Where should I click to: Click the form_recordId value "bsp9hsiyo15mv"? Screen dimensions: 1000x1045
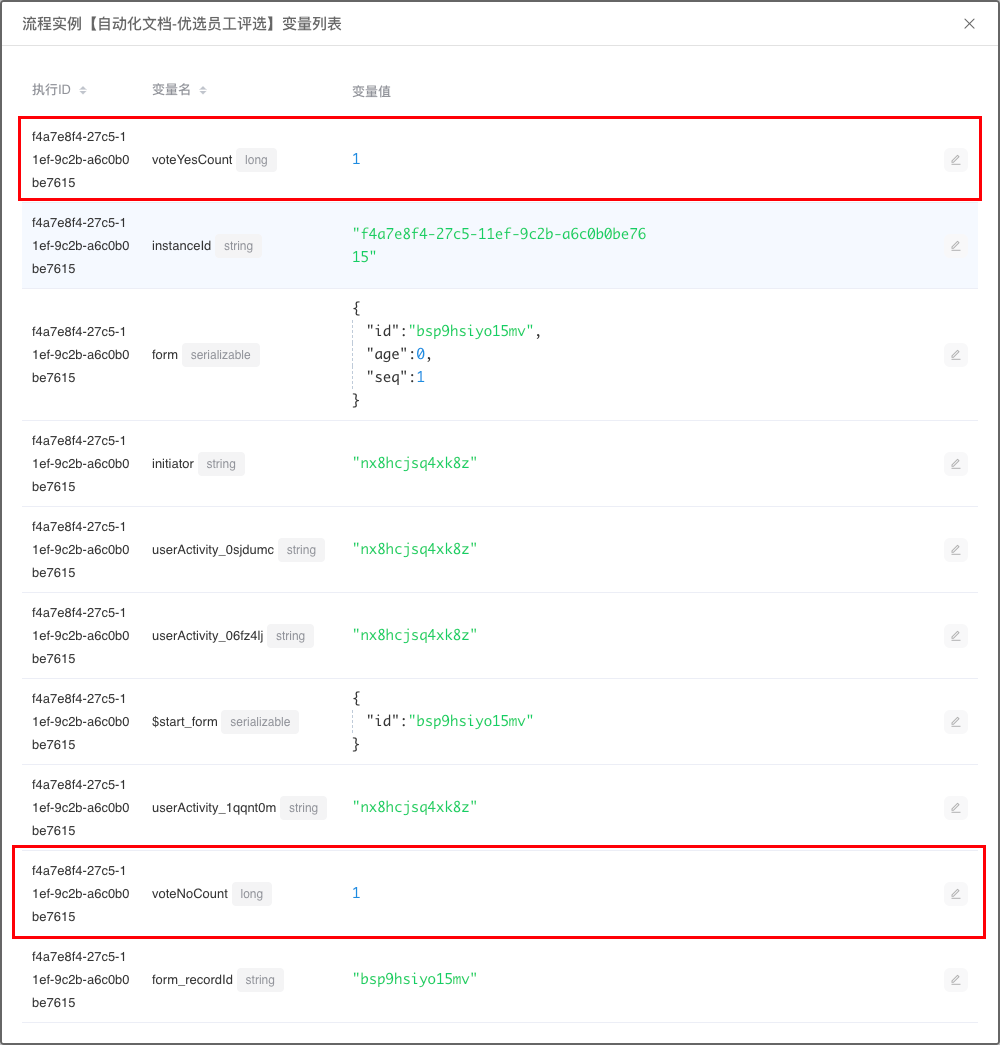click(415, 979)
